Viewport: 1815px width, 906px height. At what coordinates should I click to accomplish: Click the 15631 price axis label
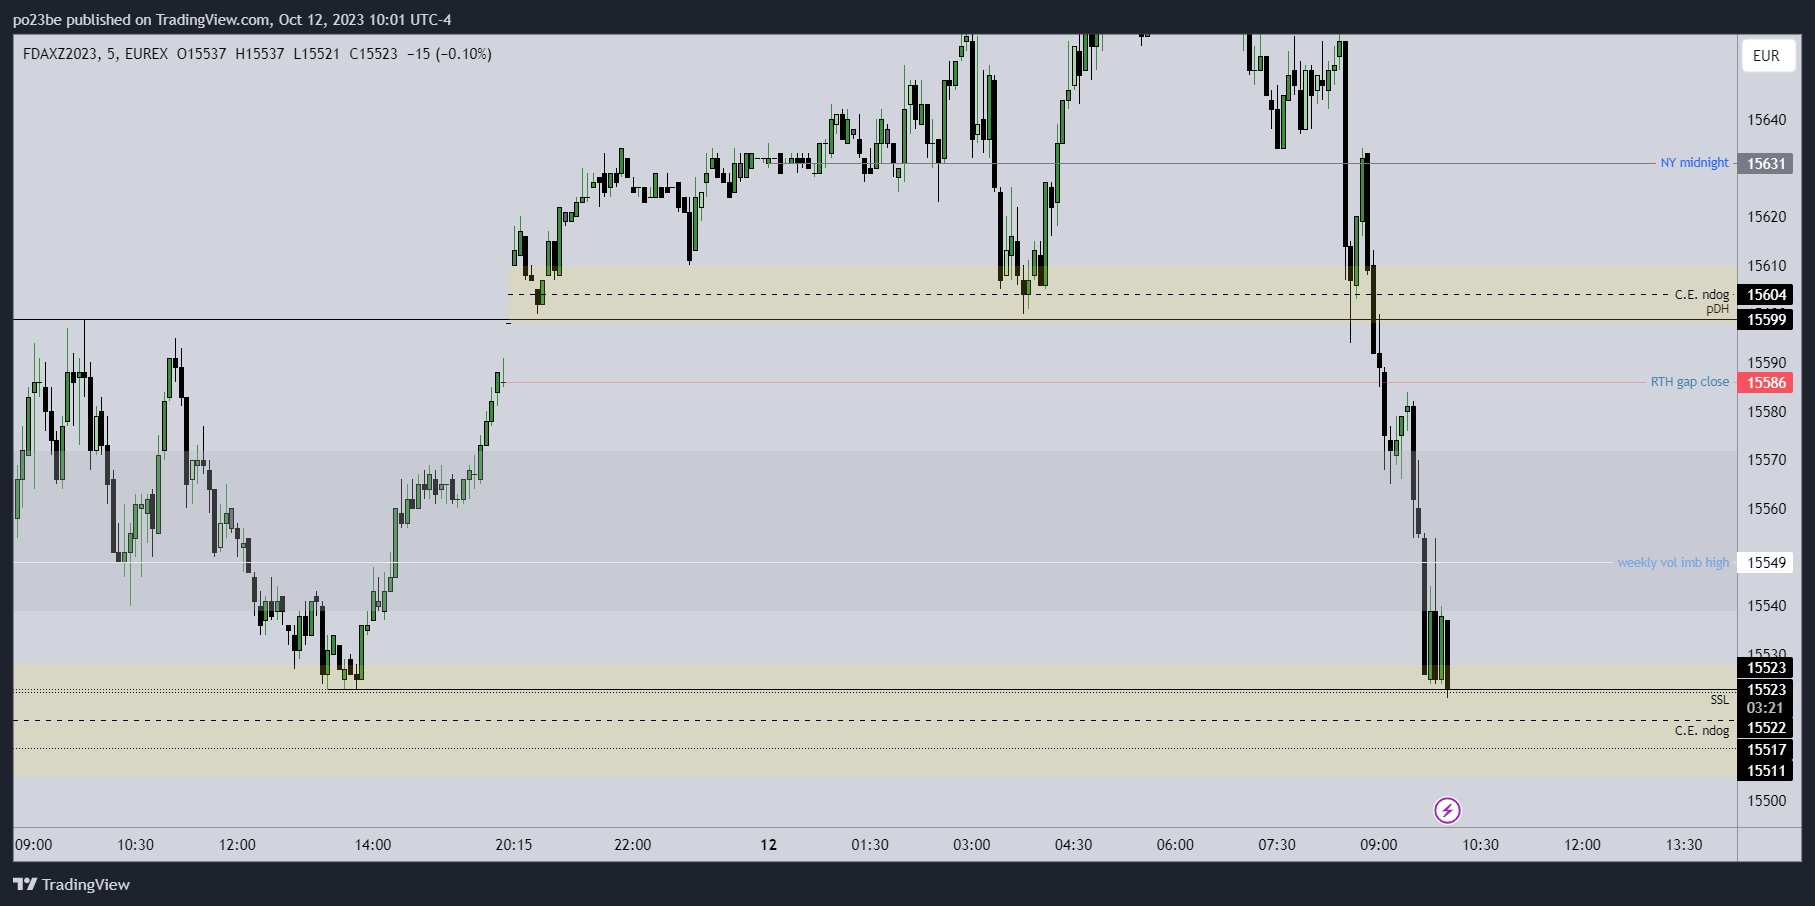[x=1765, y=164]
